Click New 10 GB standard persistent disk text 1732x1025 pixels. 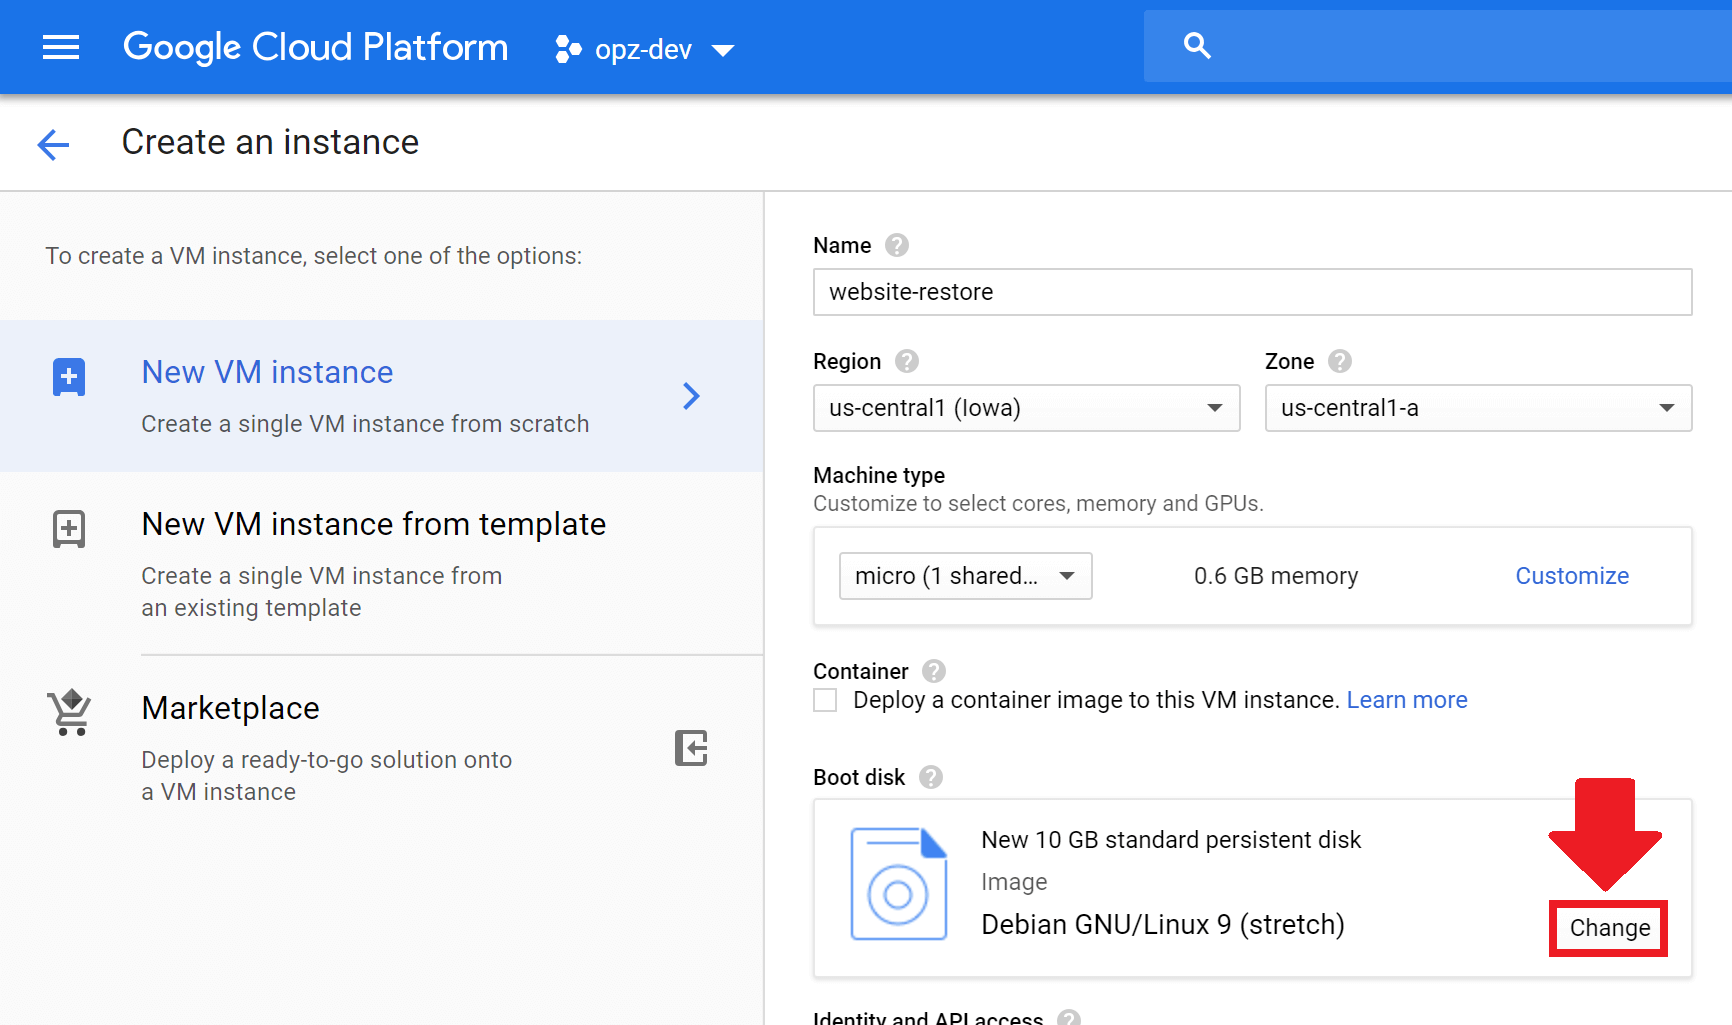(1171, 840)
